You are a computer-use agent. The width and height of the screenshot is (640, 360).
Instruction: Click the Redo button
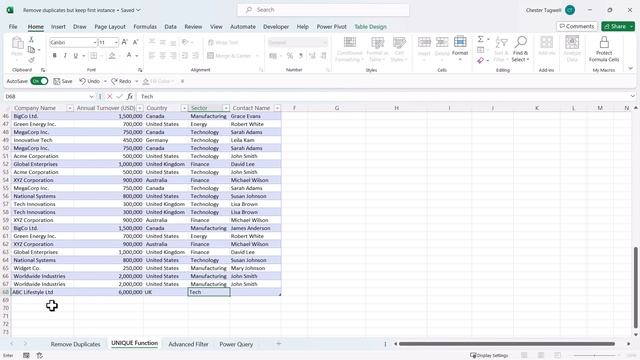point(121,81)
